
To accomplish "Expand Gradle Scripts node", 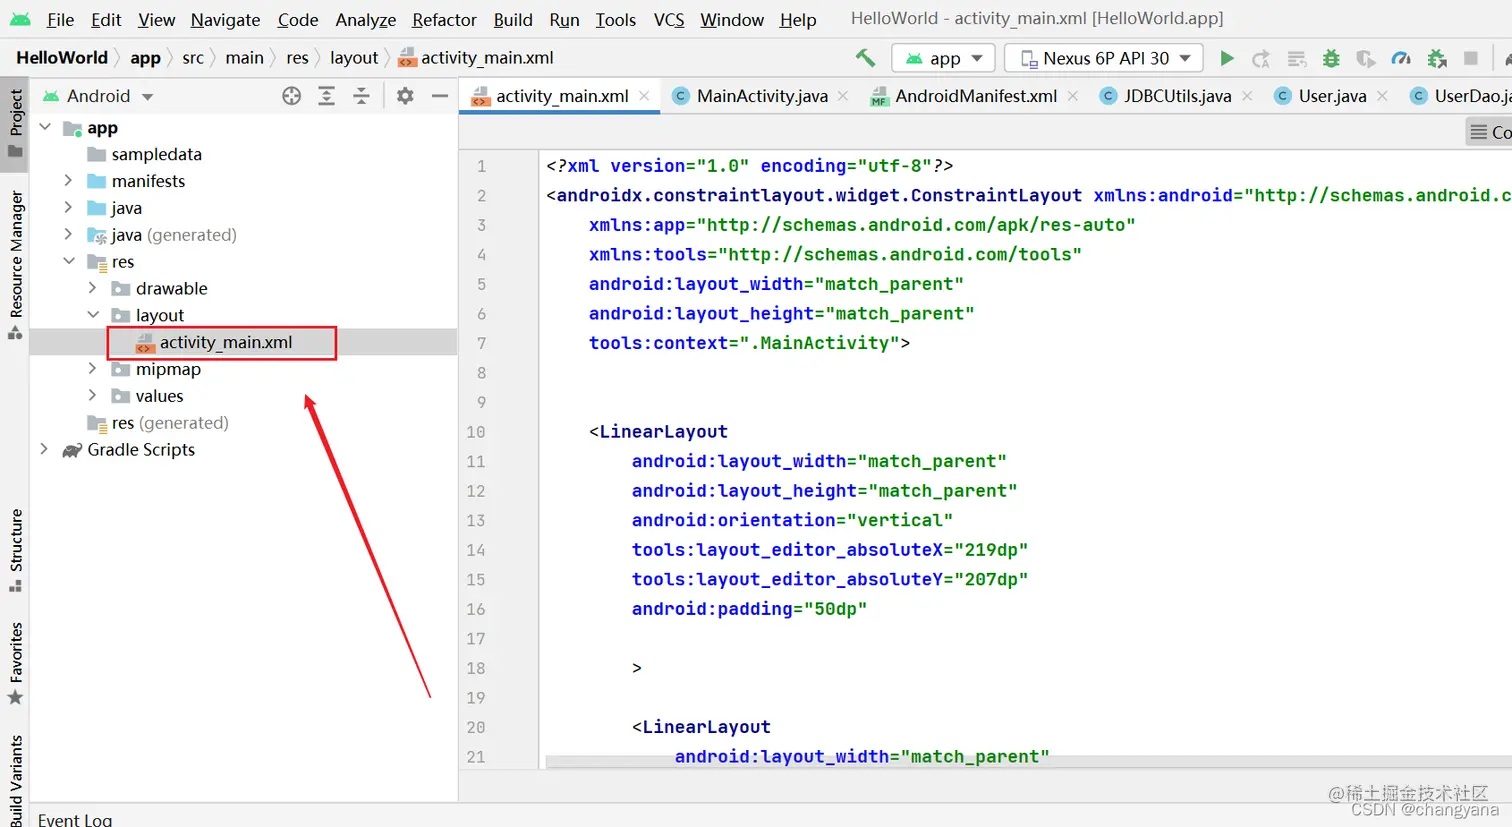I will point(44,450).
